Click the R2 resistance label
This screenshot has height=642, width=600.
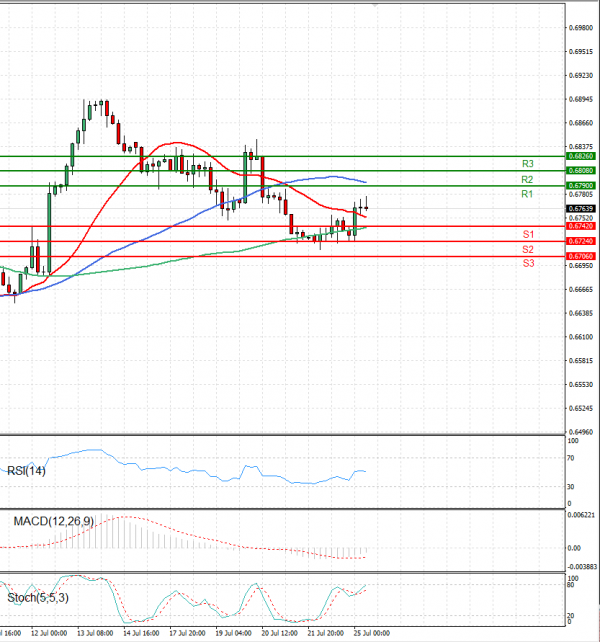(527, 179)
